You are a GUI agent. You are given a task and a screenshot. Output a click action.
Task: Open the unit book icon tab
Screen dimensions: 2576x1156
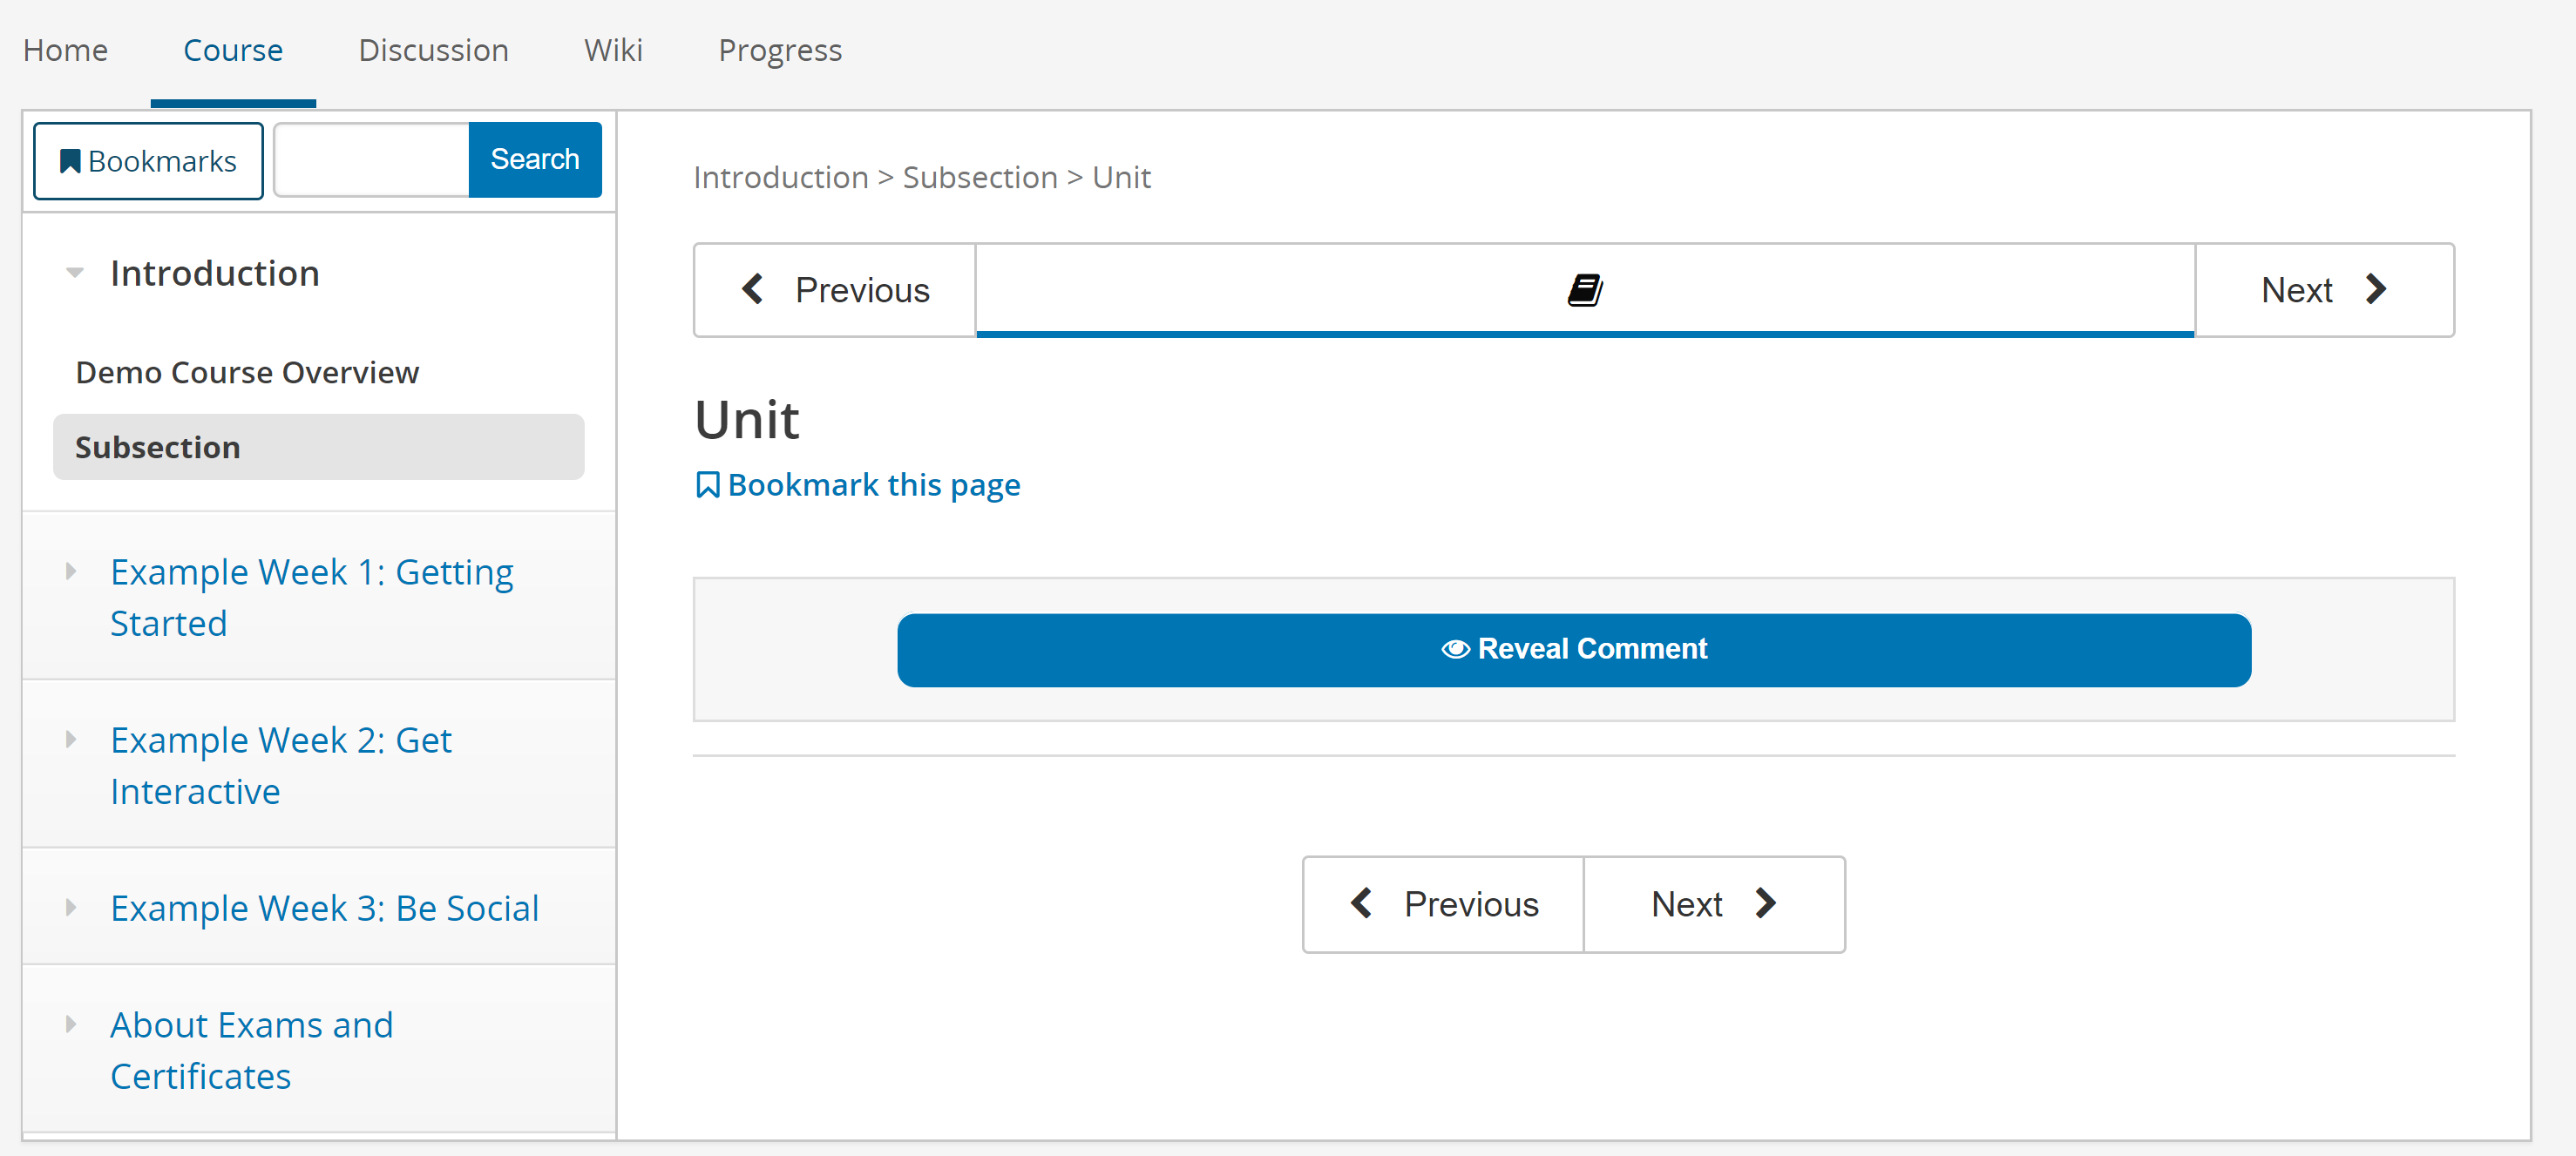(1585, 290)
